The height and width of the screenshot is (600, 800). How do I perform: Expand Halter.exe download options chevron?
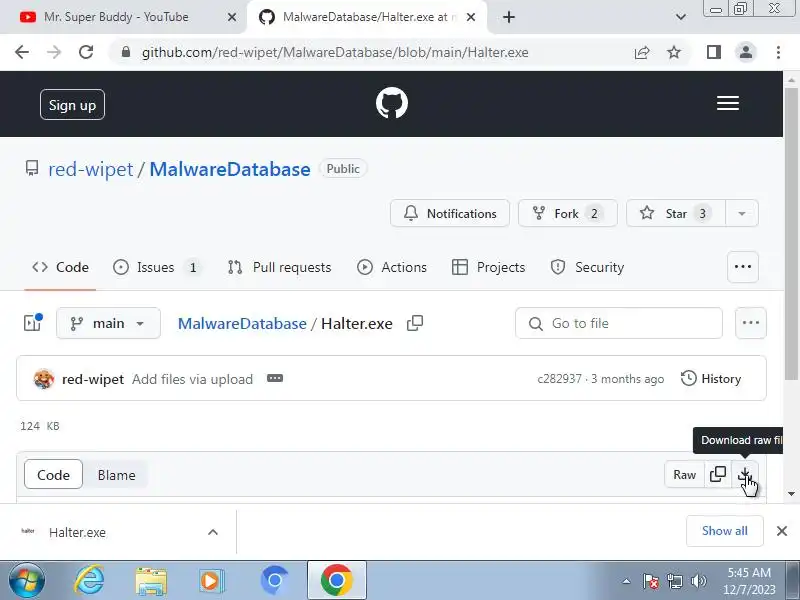point(213,532)
